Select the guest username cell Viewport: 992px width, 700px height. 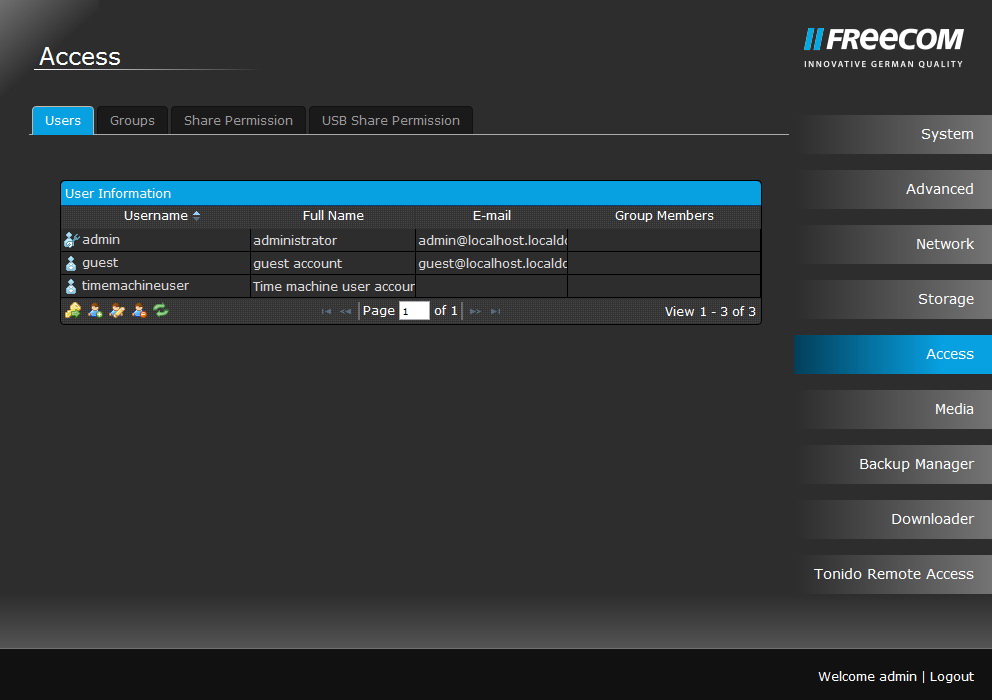coord(156,263)
